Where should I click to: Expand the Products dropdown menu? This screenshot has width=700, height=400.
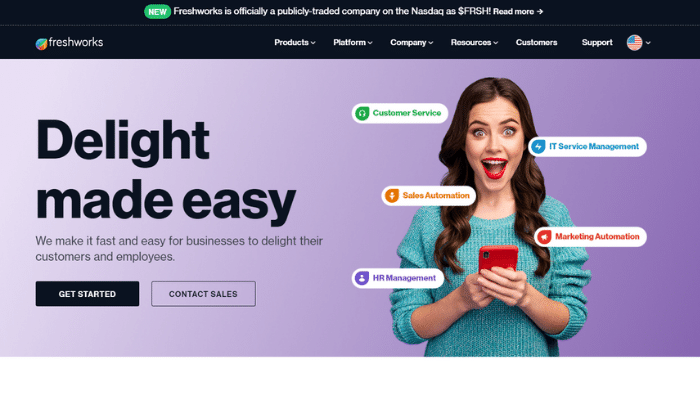295,42
